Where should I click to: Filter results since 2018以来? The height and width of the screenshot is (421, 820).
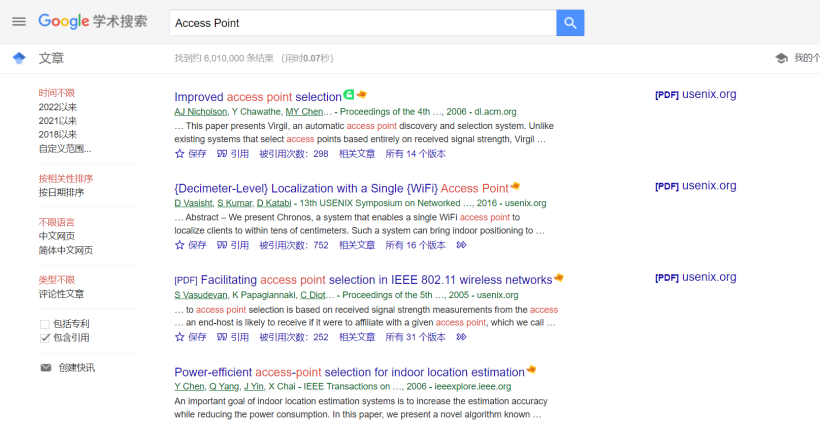point(58,134)
